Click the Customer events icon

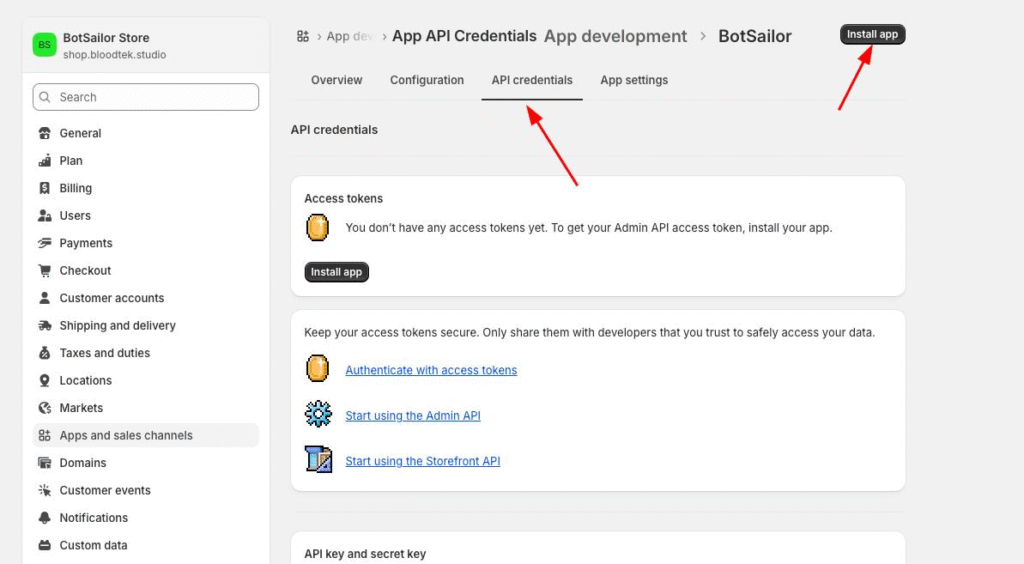pyautogui.click(x=44, y=490)
